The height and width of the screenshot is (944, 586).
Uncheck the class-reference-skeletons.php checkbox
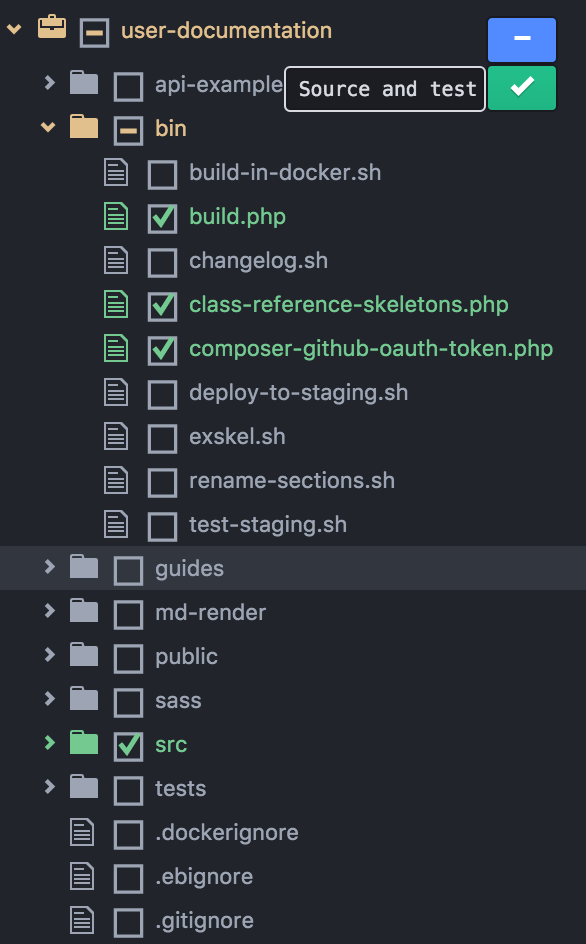click(163, 306)
